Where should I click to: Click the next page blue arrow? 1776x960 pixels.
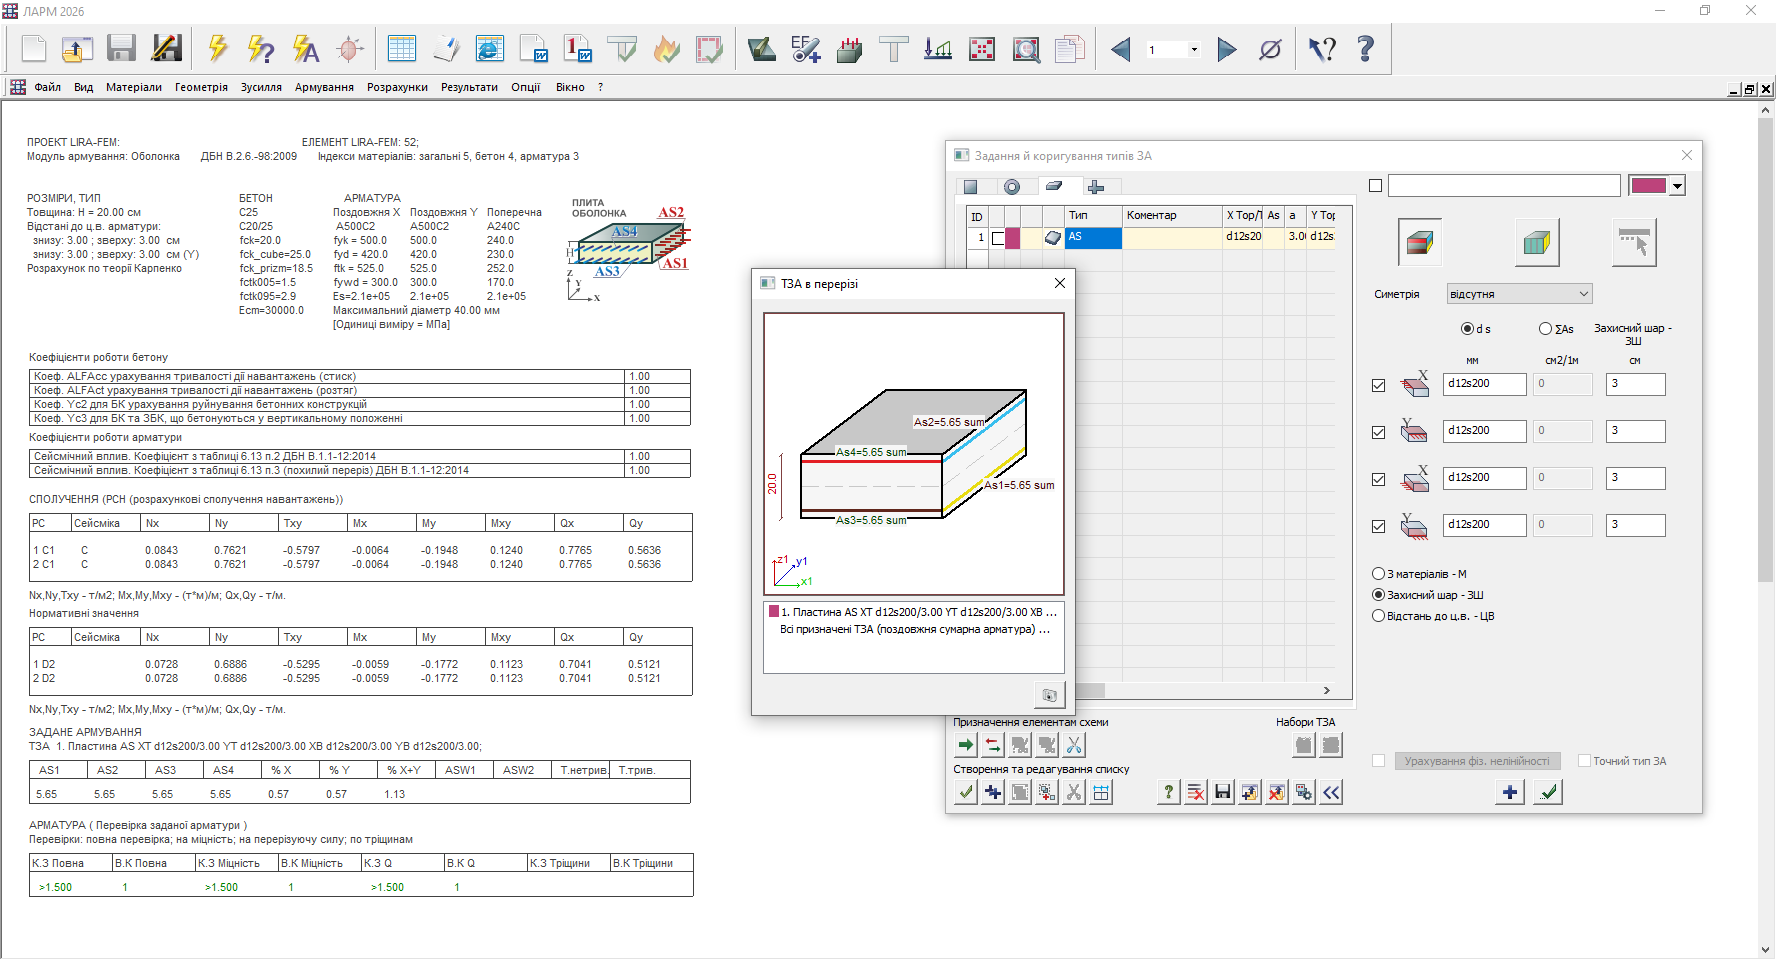pos(1227,49)
